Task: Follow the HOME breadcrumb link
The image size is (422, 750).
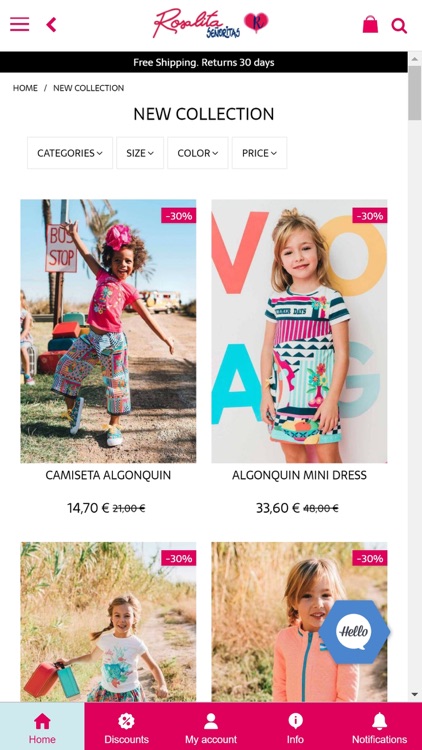Action: 25,88
